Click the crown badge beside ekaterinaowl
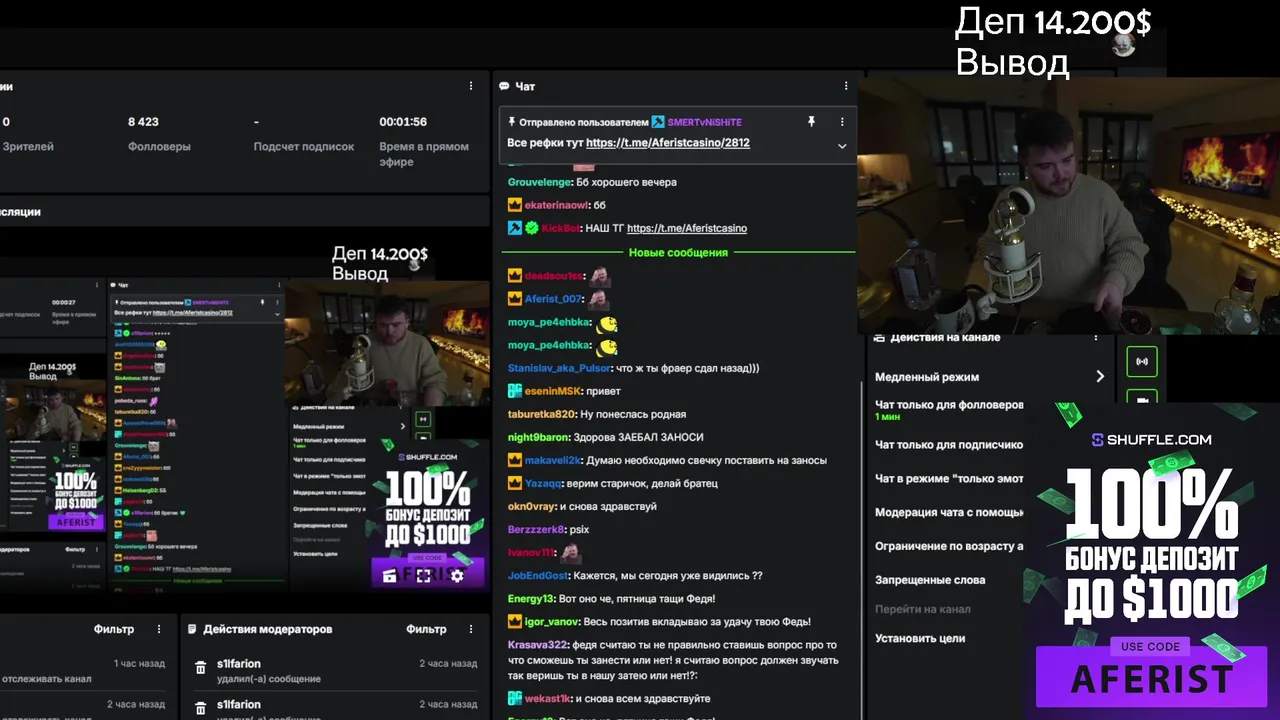 pos(515,205)
